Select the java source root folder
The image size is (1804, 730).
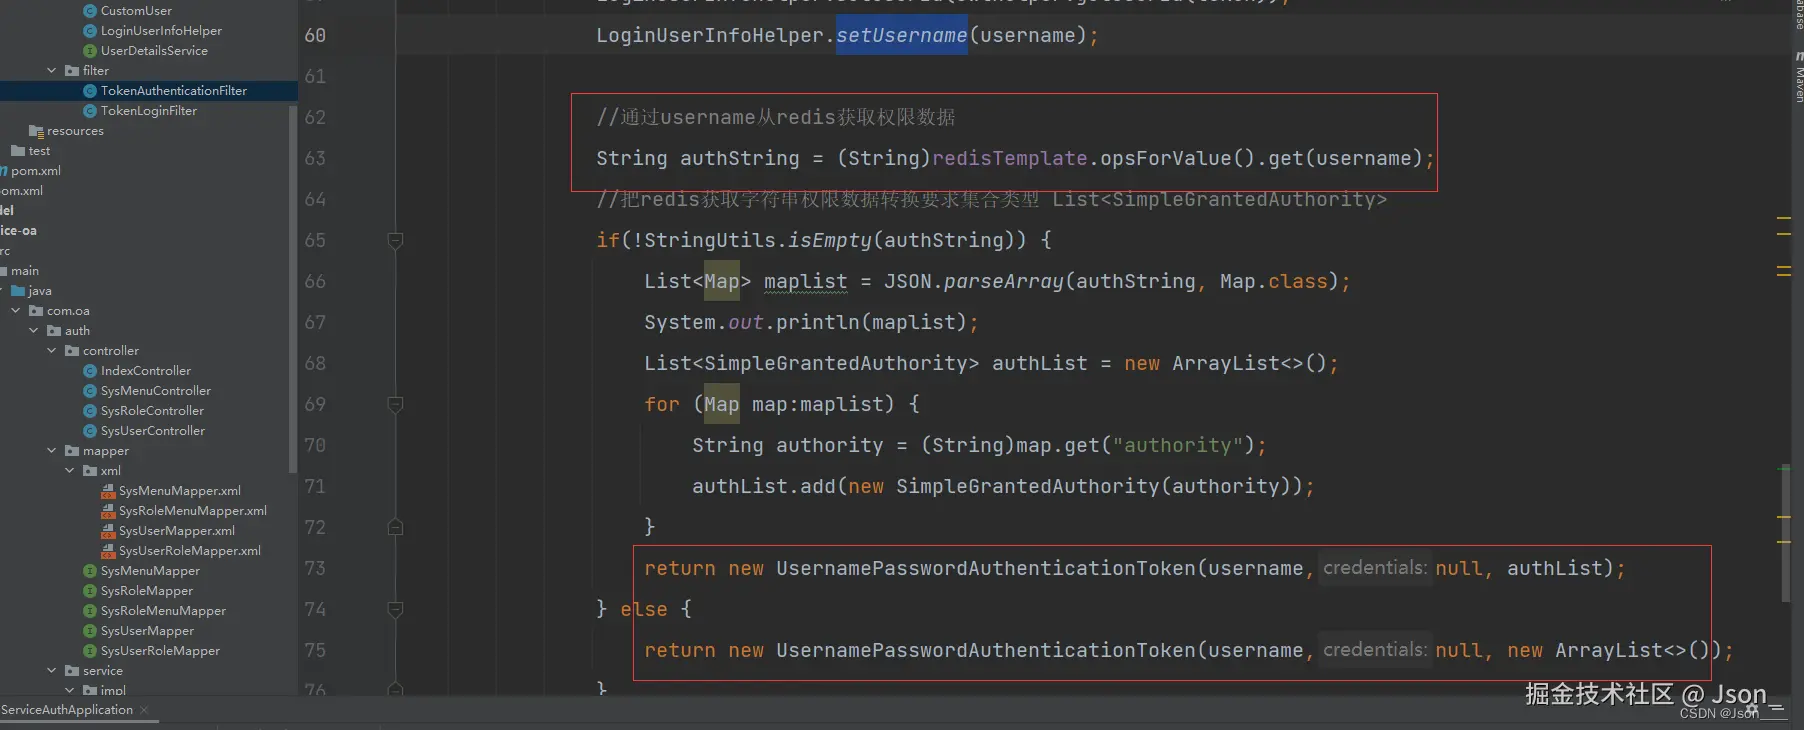tap(40, 291)
